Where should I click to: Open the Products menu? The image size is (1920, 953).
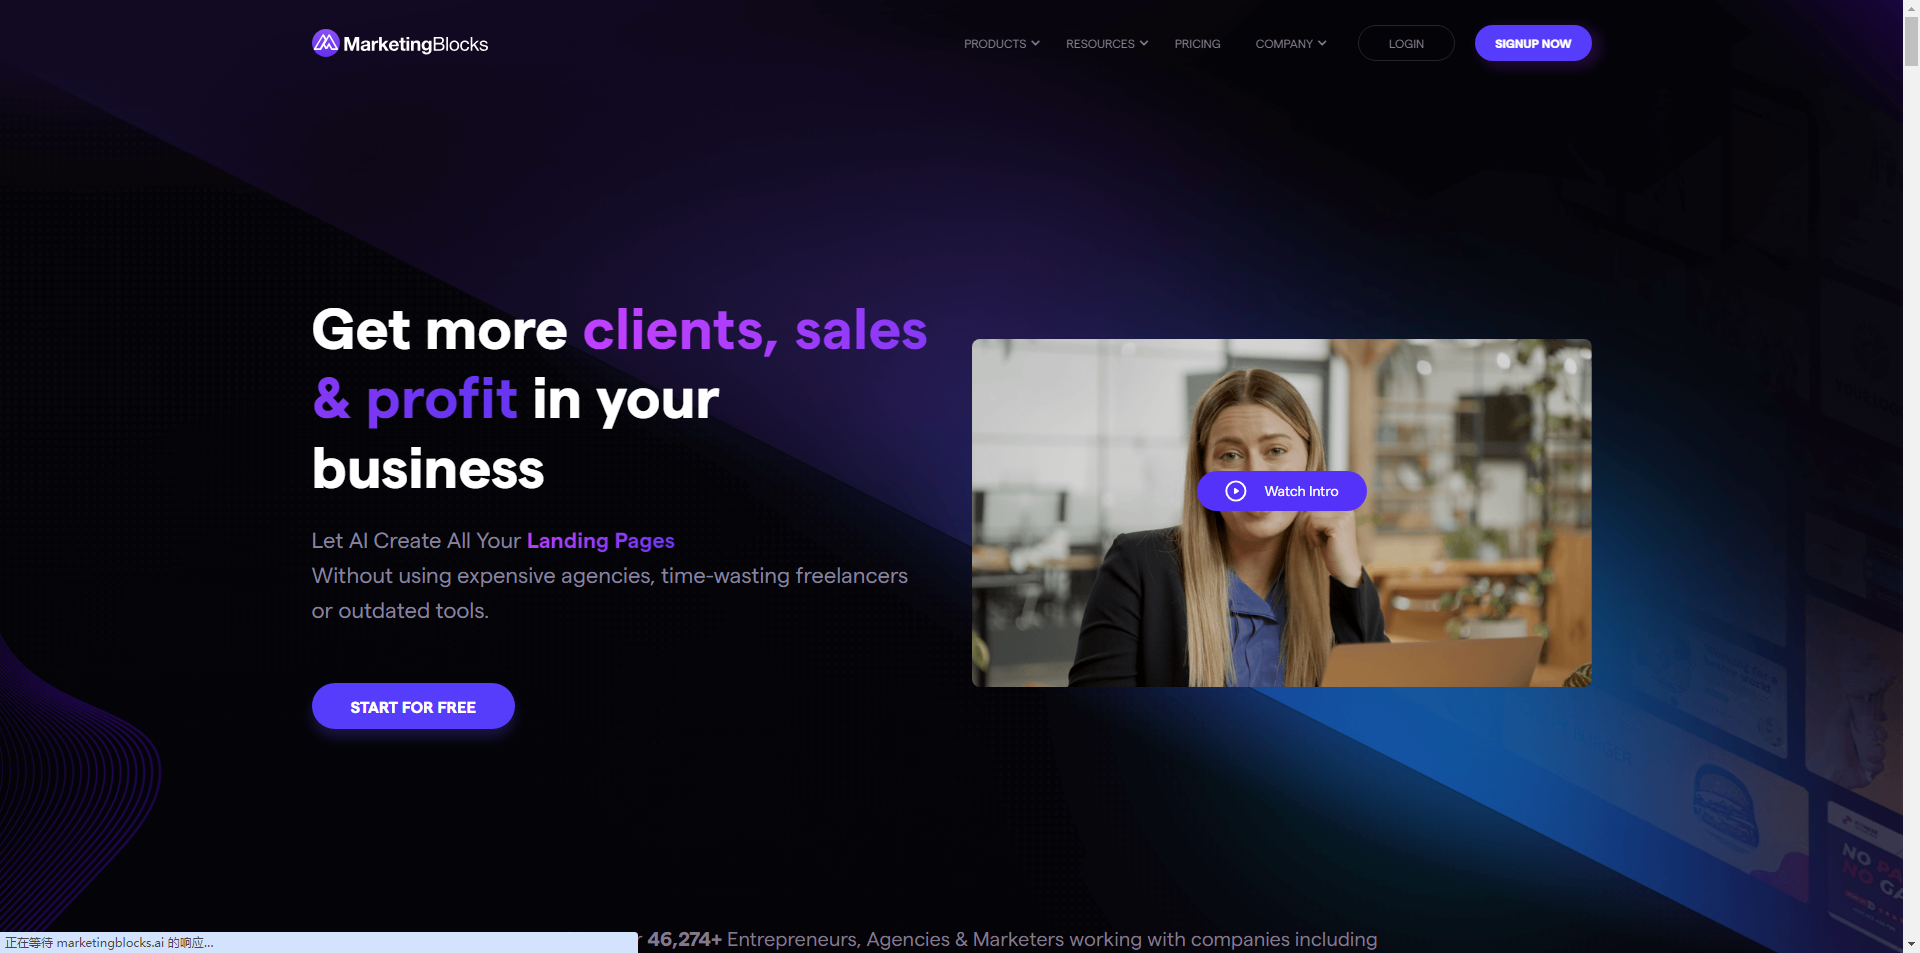[995, 44]
